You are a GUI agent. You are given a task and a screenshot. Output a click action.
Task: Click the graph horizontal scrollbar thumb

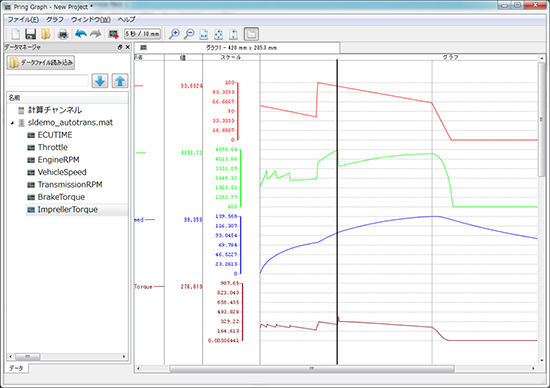pyautogui.click(x=312, y=368)
